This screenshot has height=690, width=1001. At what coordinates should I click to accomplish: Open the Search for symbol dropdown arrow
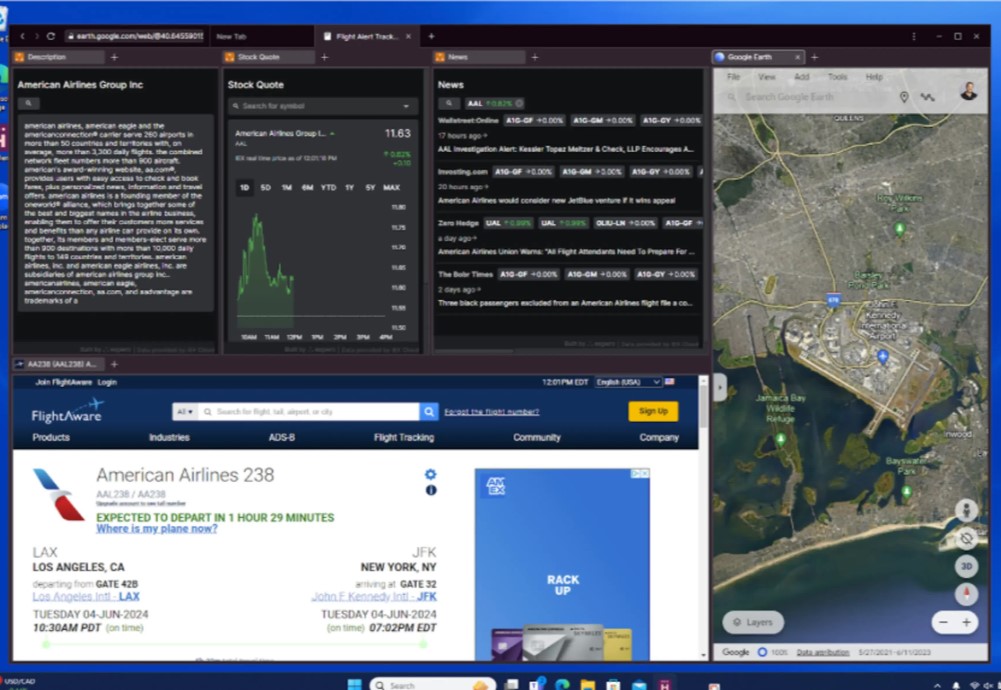click(x=406, y=106)
